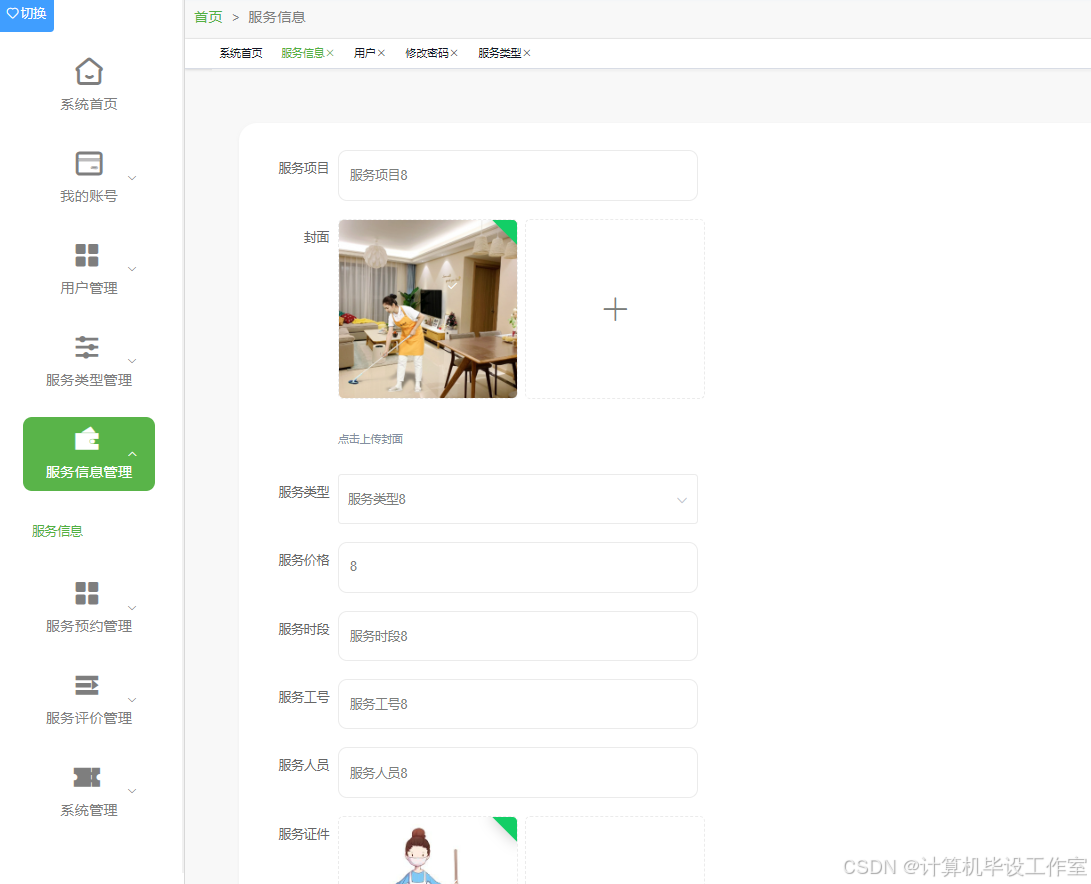
Task: Expand the 系统管理 menu chevron
Action: click(132, 791)
